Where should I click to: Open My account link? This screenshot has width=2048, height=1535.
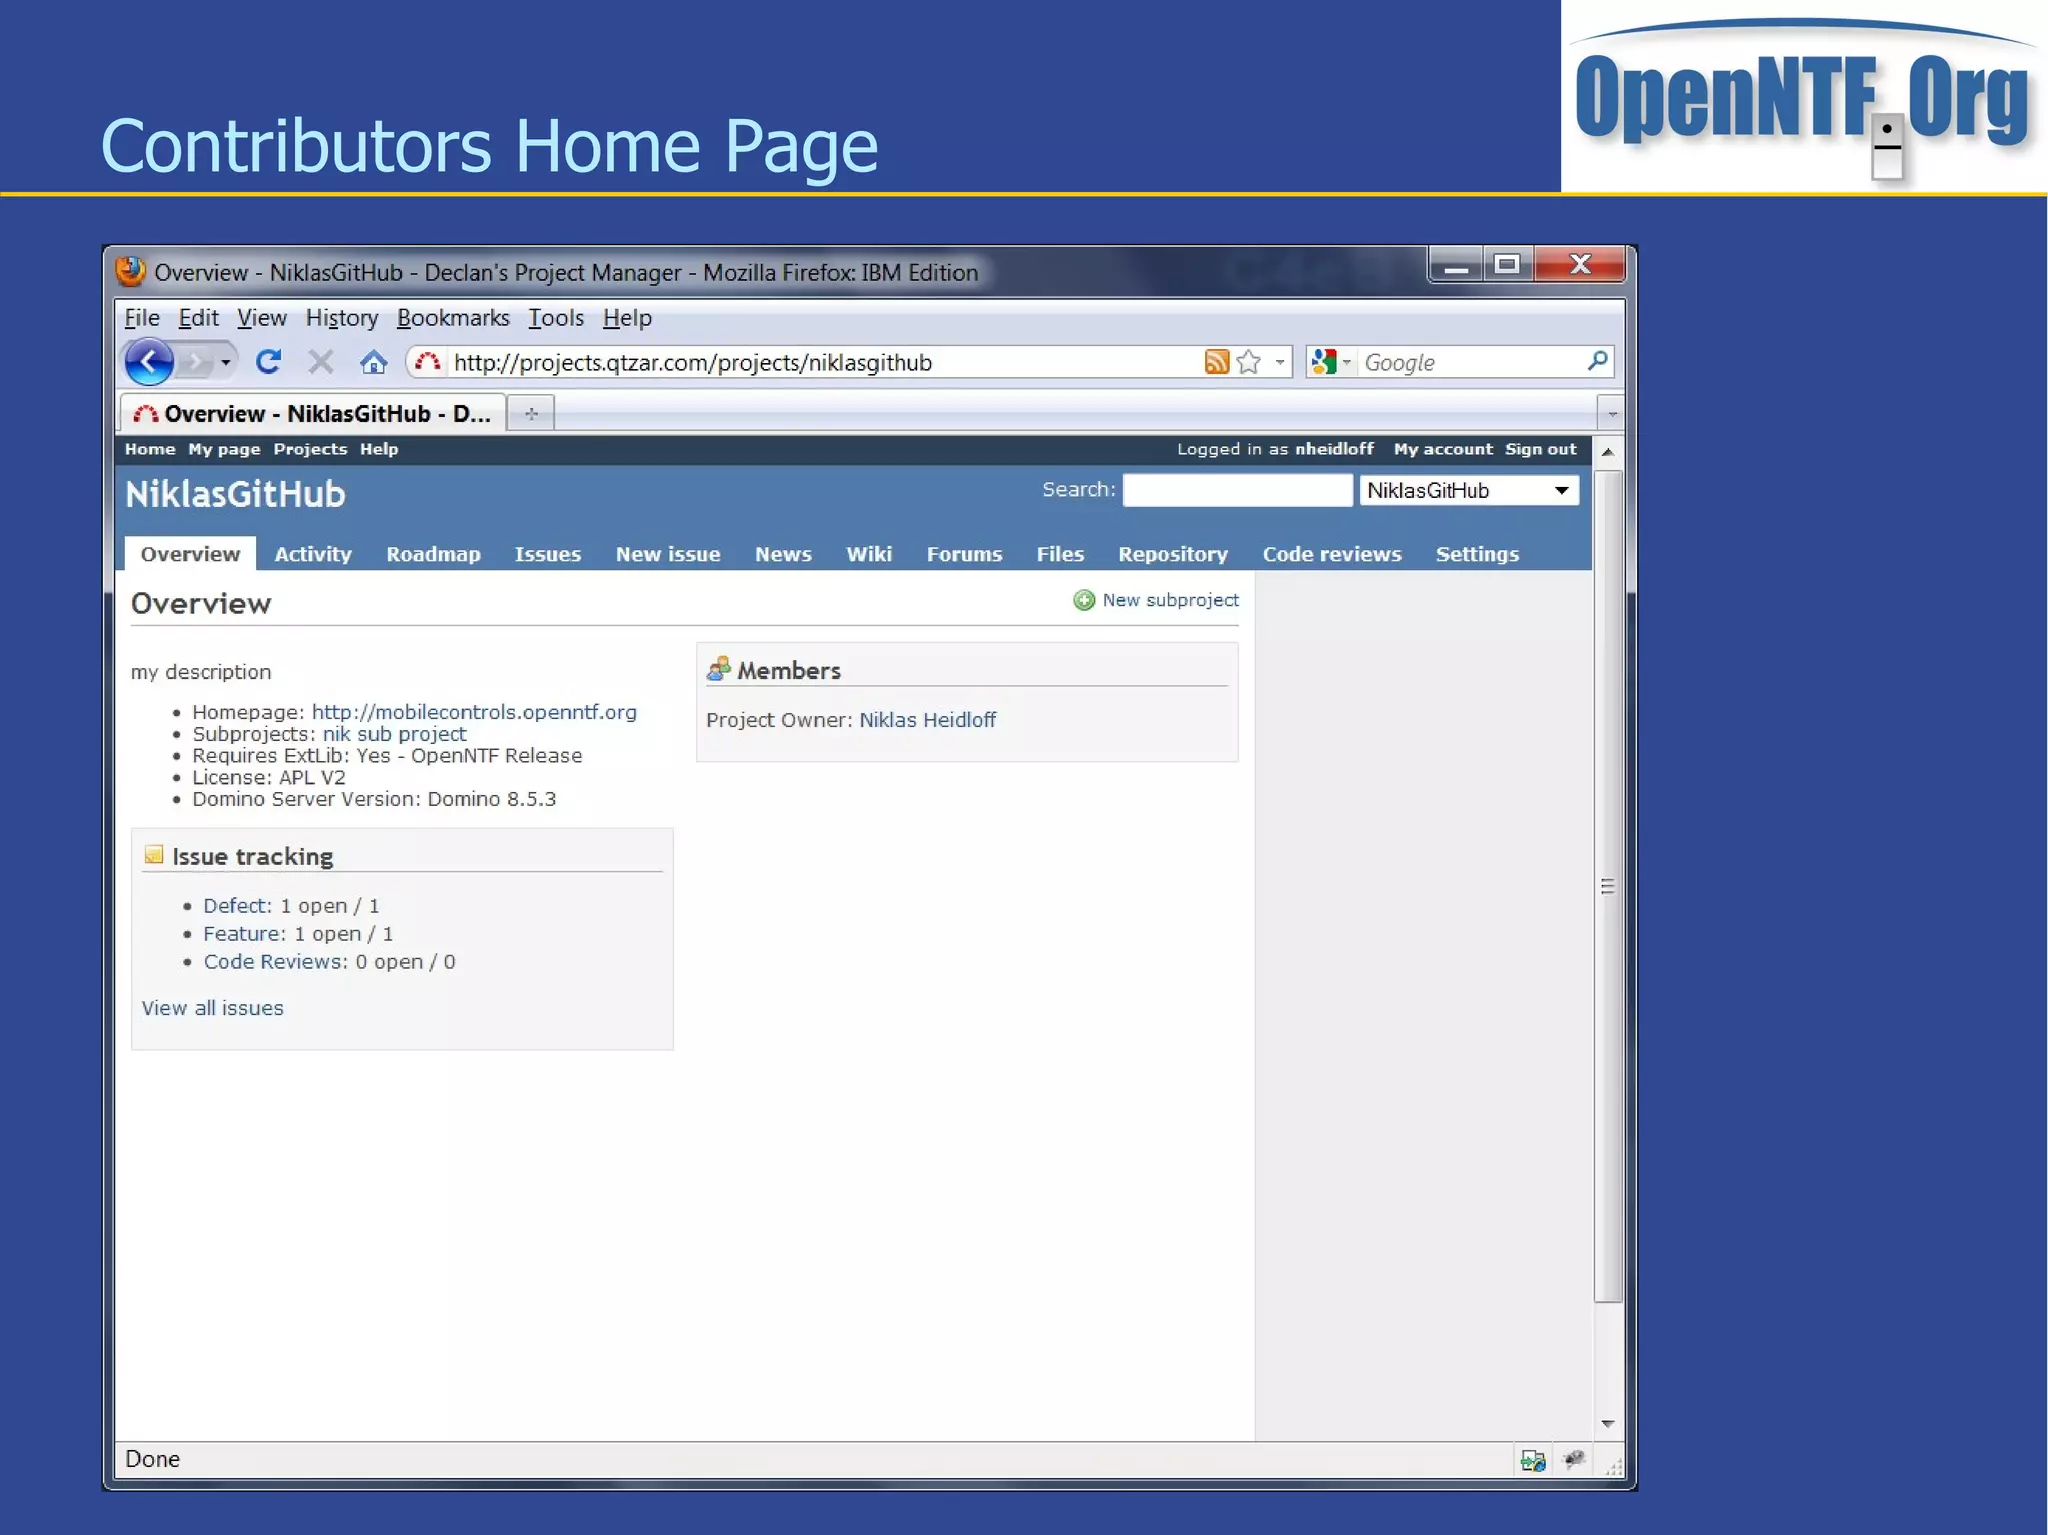pos(1443,449)
